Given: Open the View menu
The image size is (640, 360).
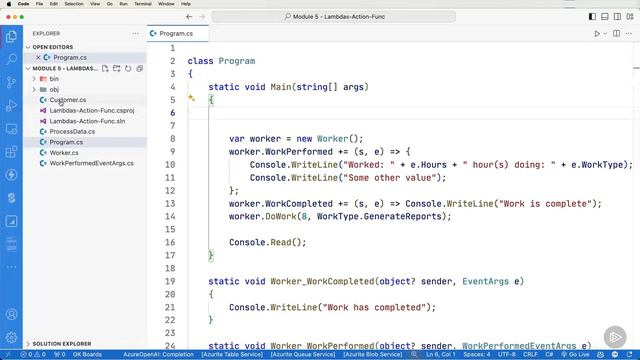Looking at the screenshot, I should coord(95,4).
